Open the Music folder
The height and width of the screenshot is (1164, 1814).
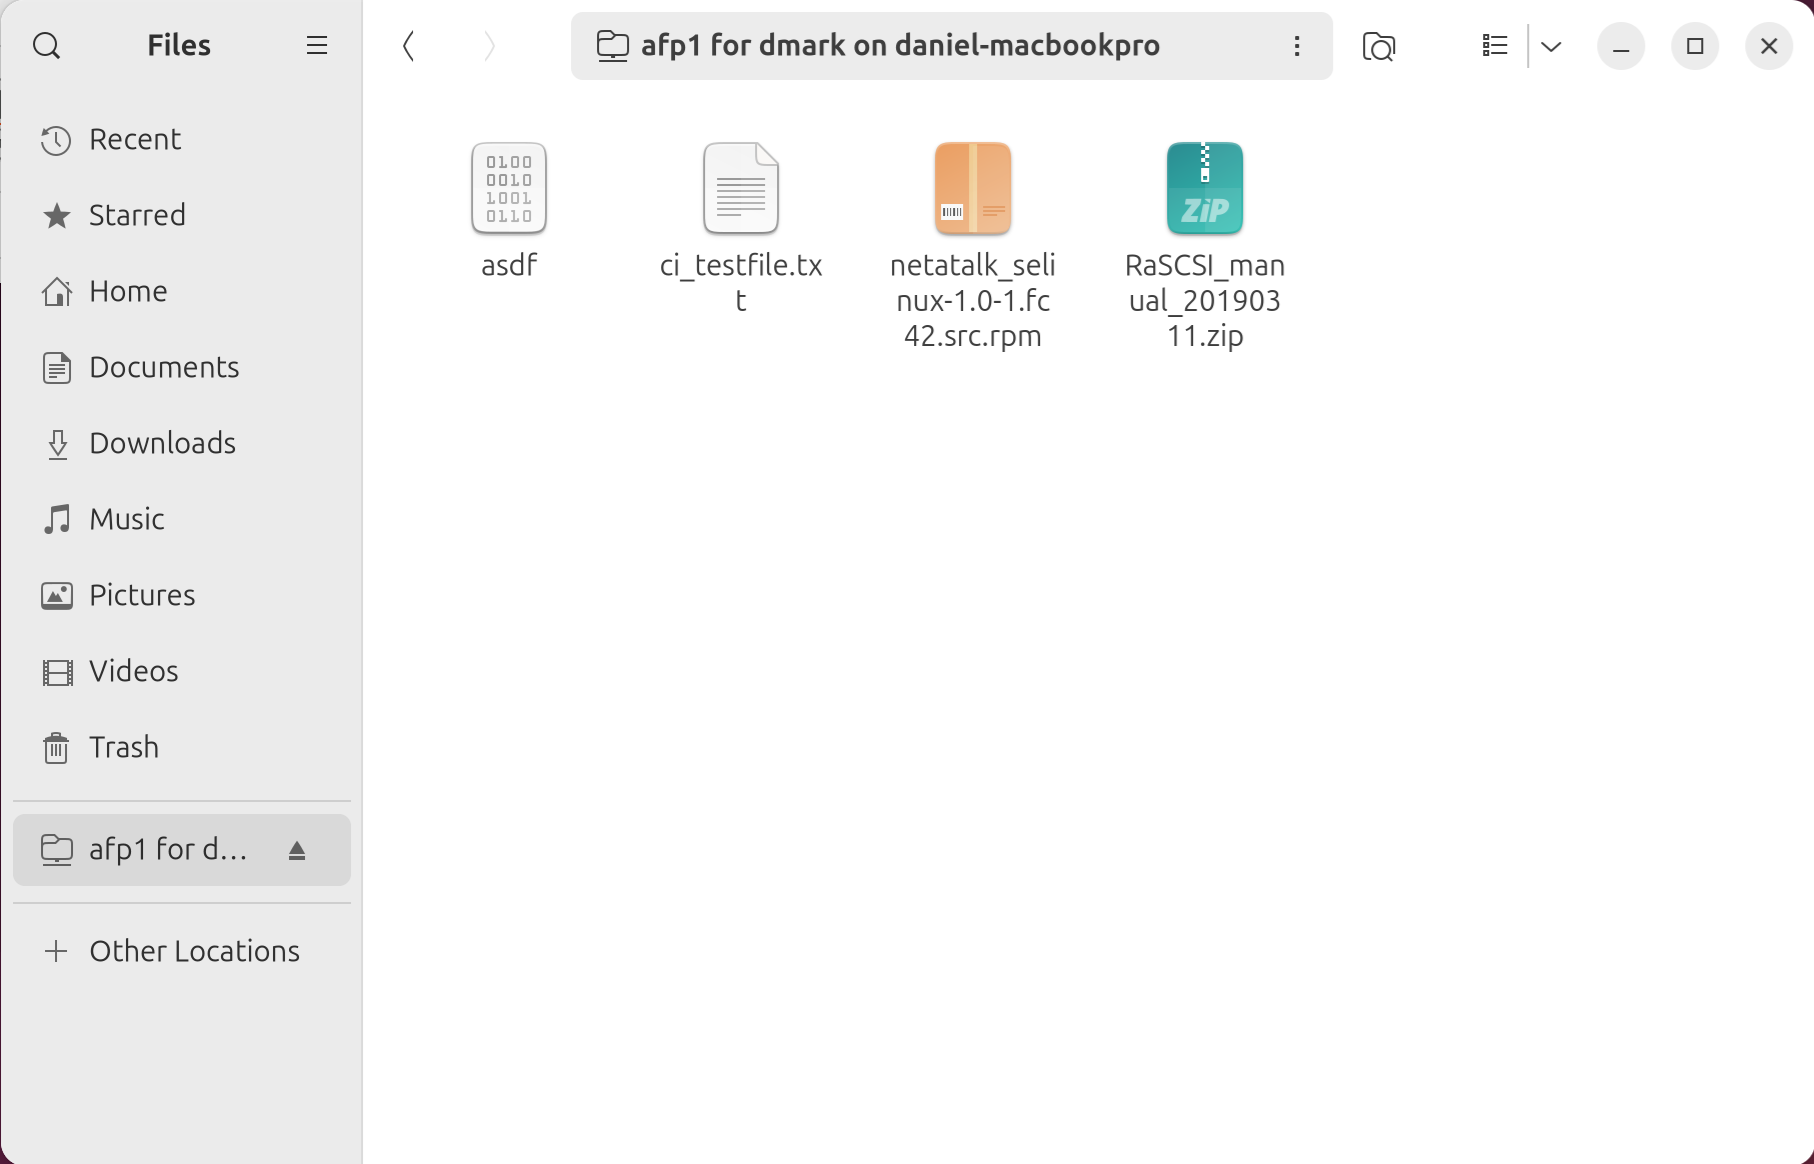tap(126, 519)
